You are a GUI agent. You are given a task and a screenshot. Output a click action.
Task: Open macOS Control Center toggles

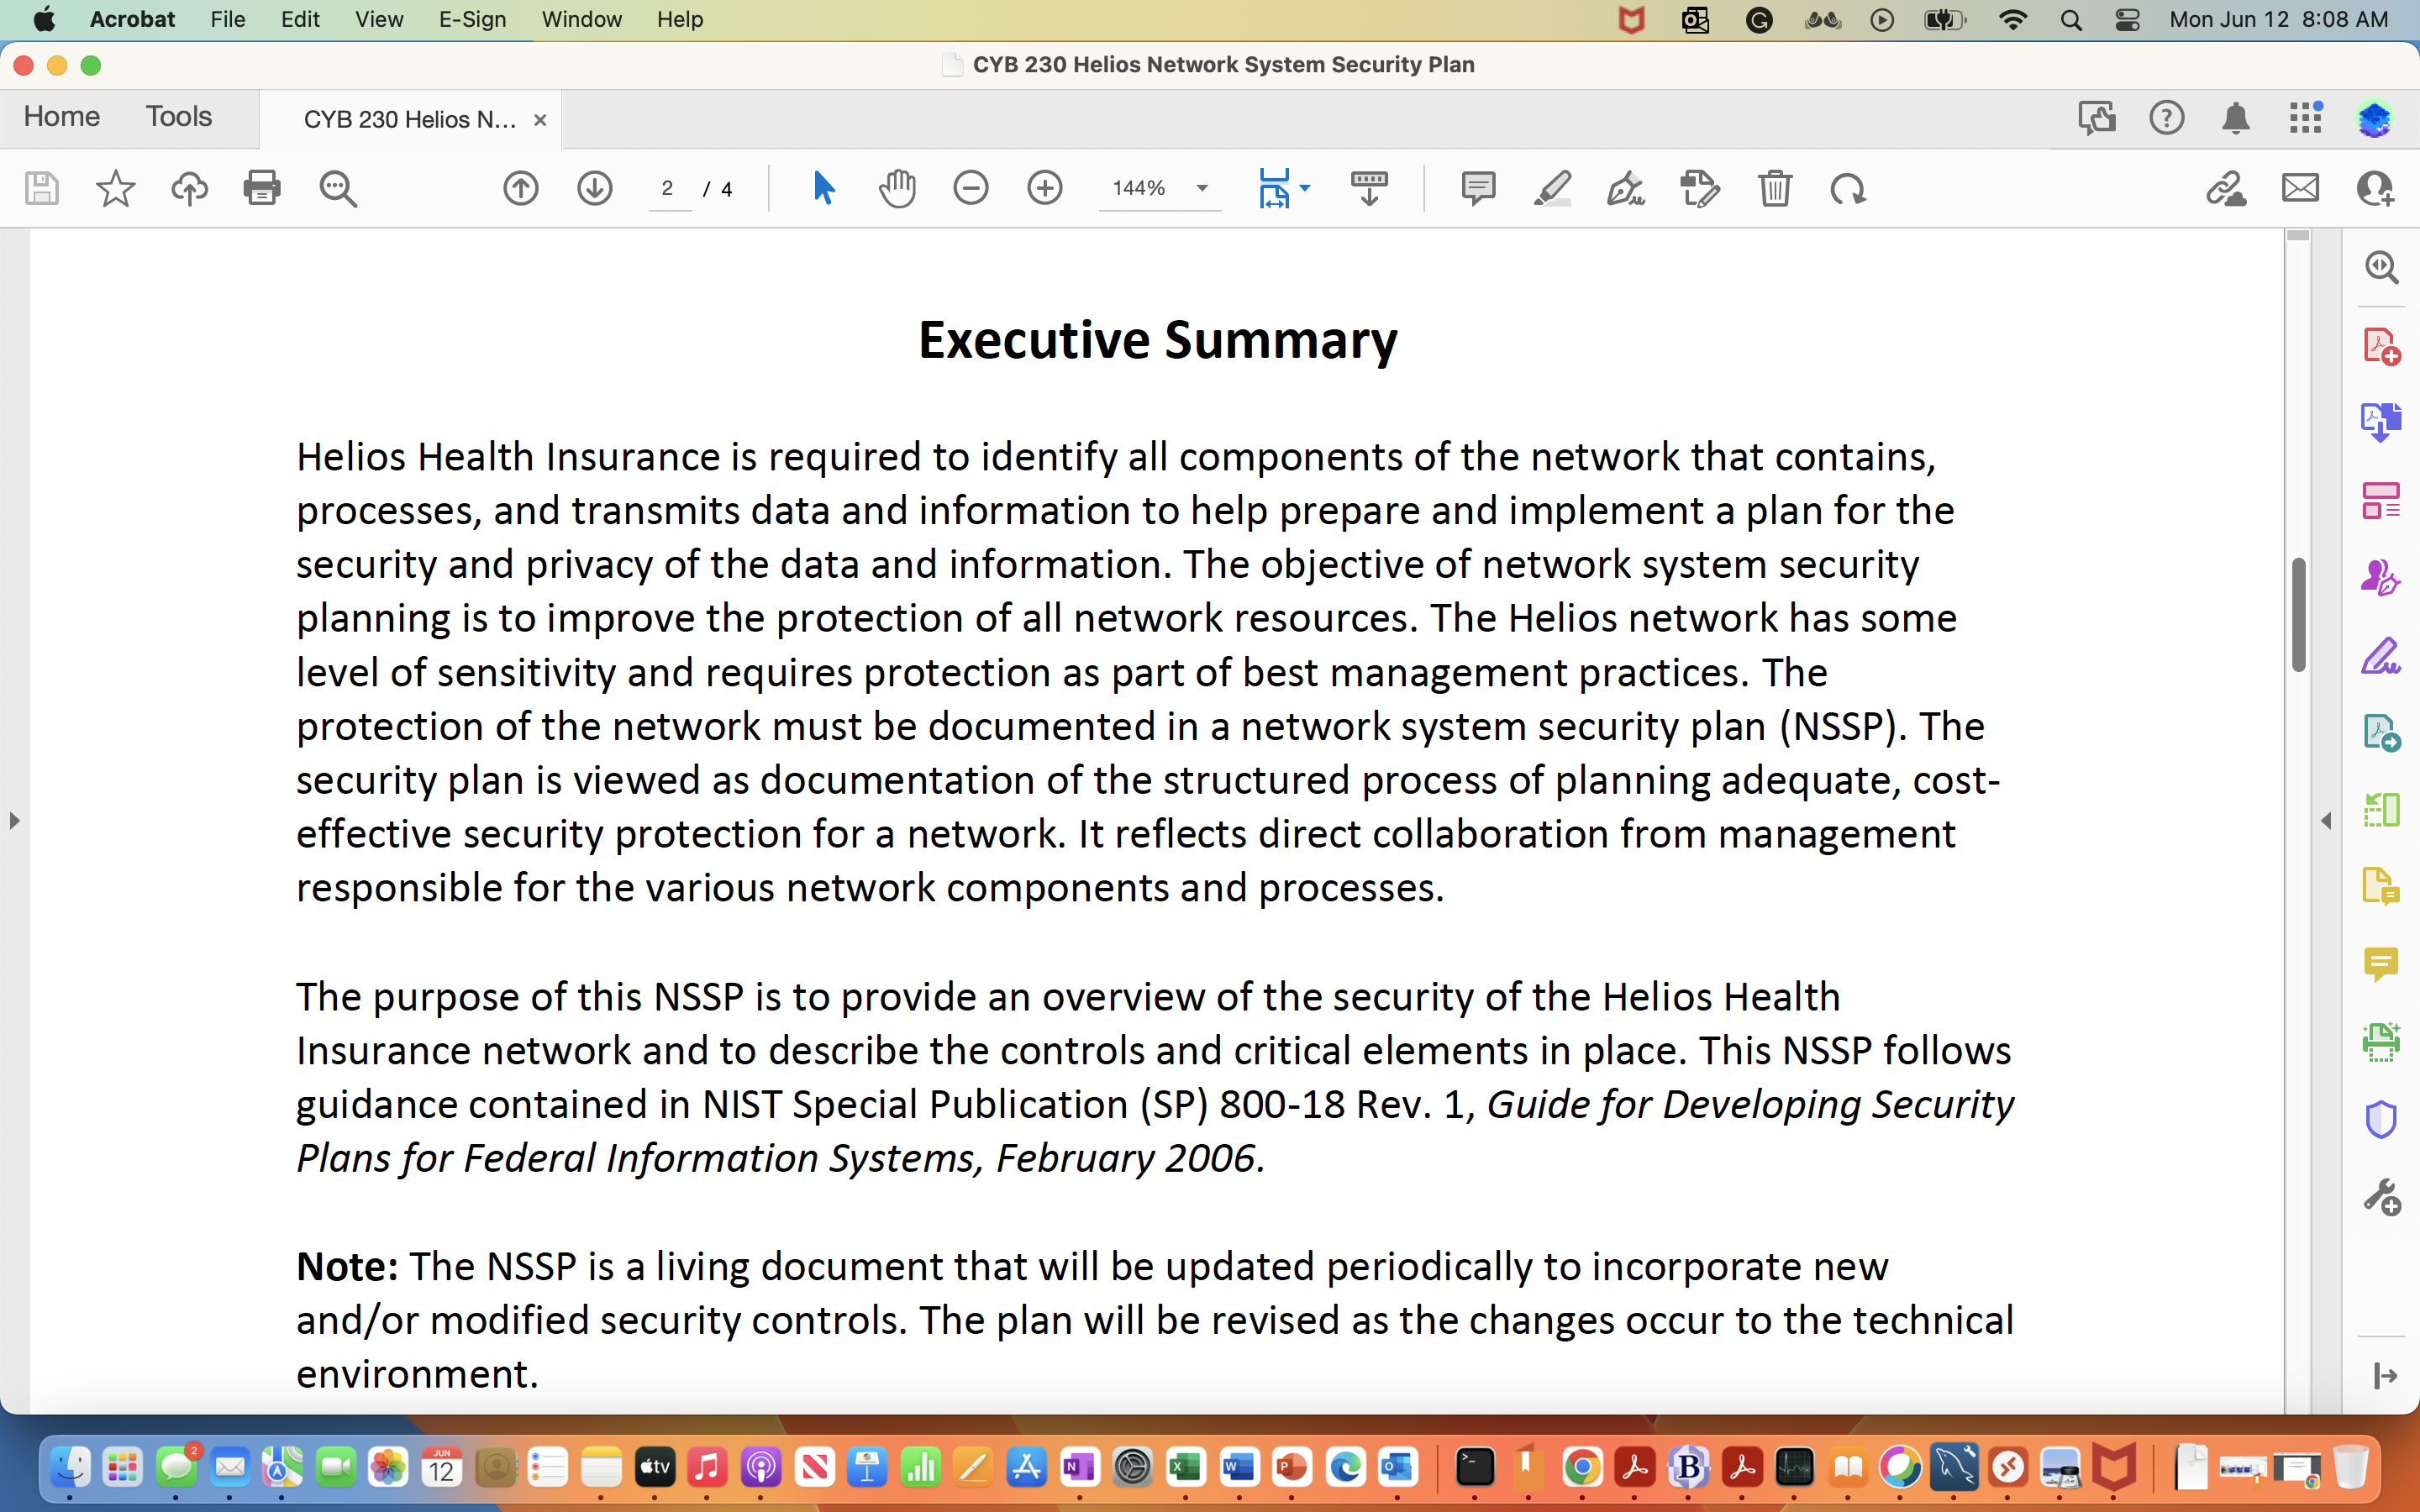(2127, 20)
